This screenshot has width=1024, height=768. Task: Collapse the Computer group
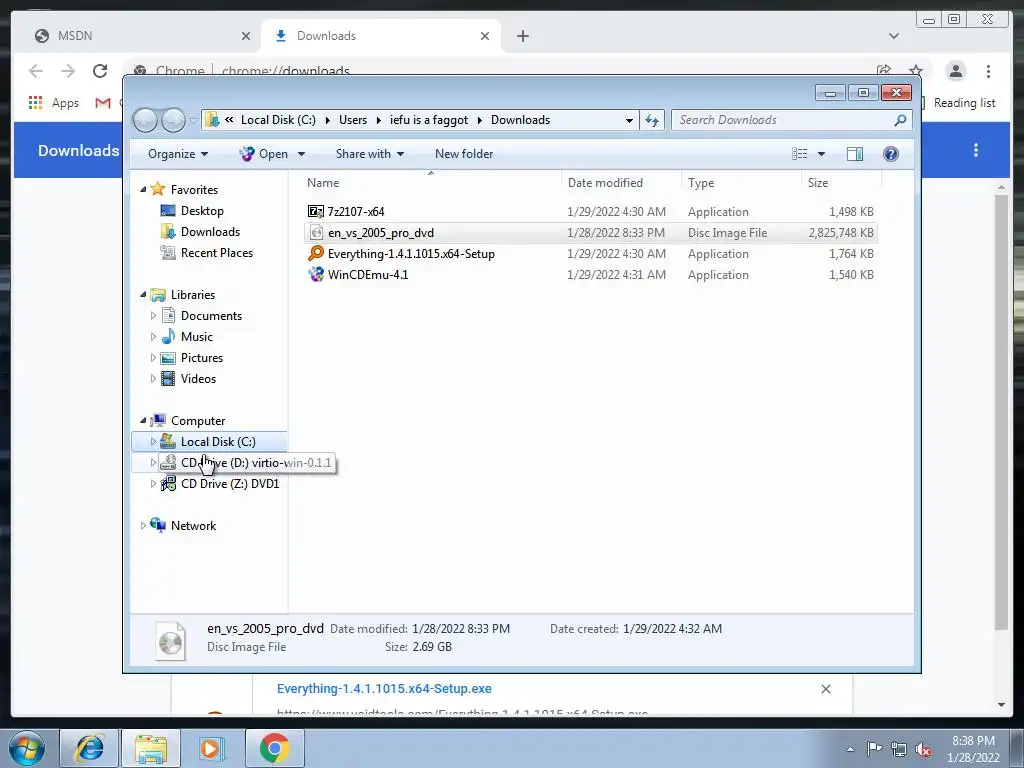tap(143, 421)
